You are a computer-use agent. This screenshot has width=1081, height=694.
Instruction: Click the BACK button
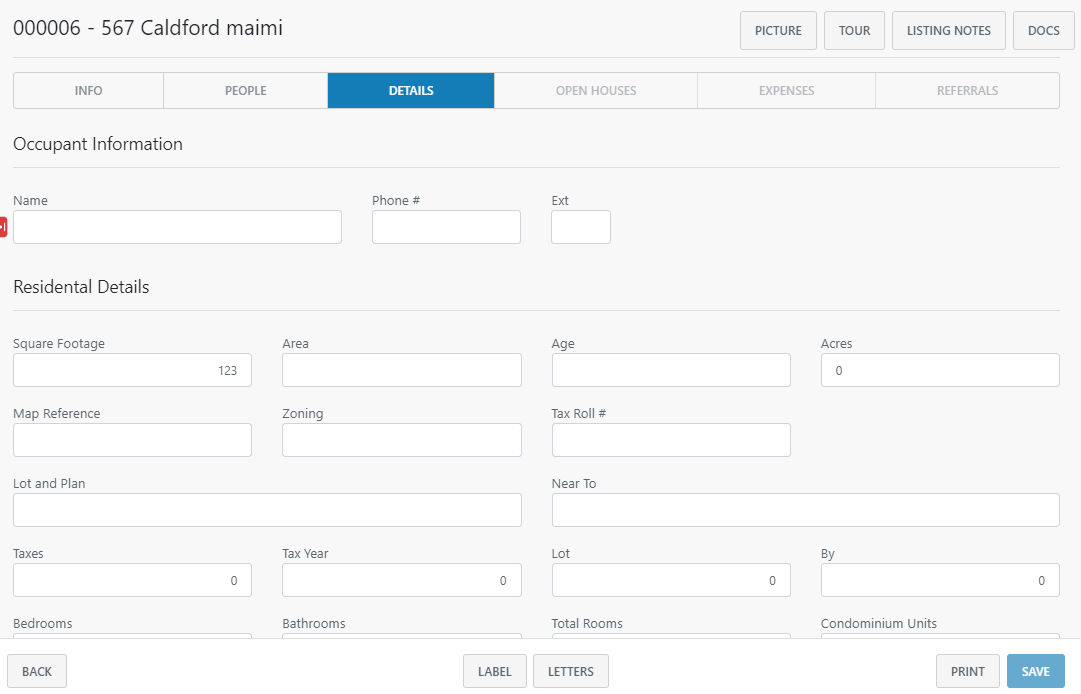[37, 670]
